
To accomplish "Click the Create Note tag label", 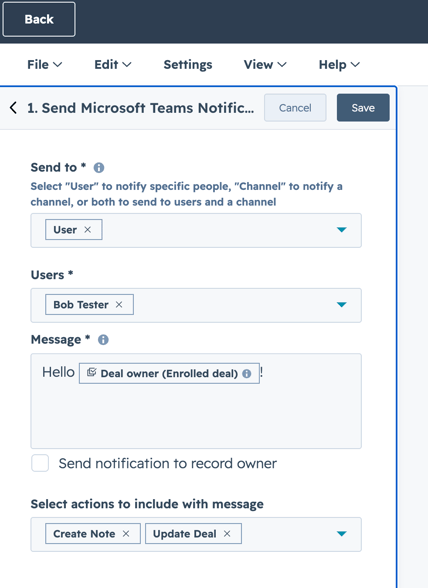I will [84, 534].
